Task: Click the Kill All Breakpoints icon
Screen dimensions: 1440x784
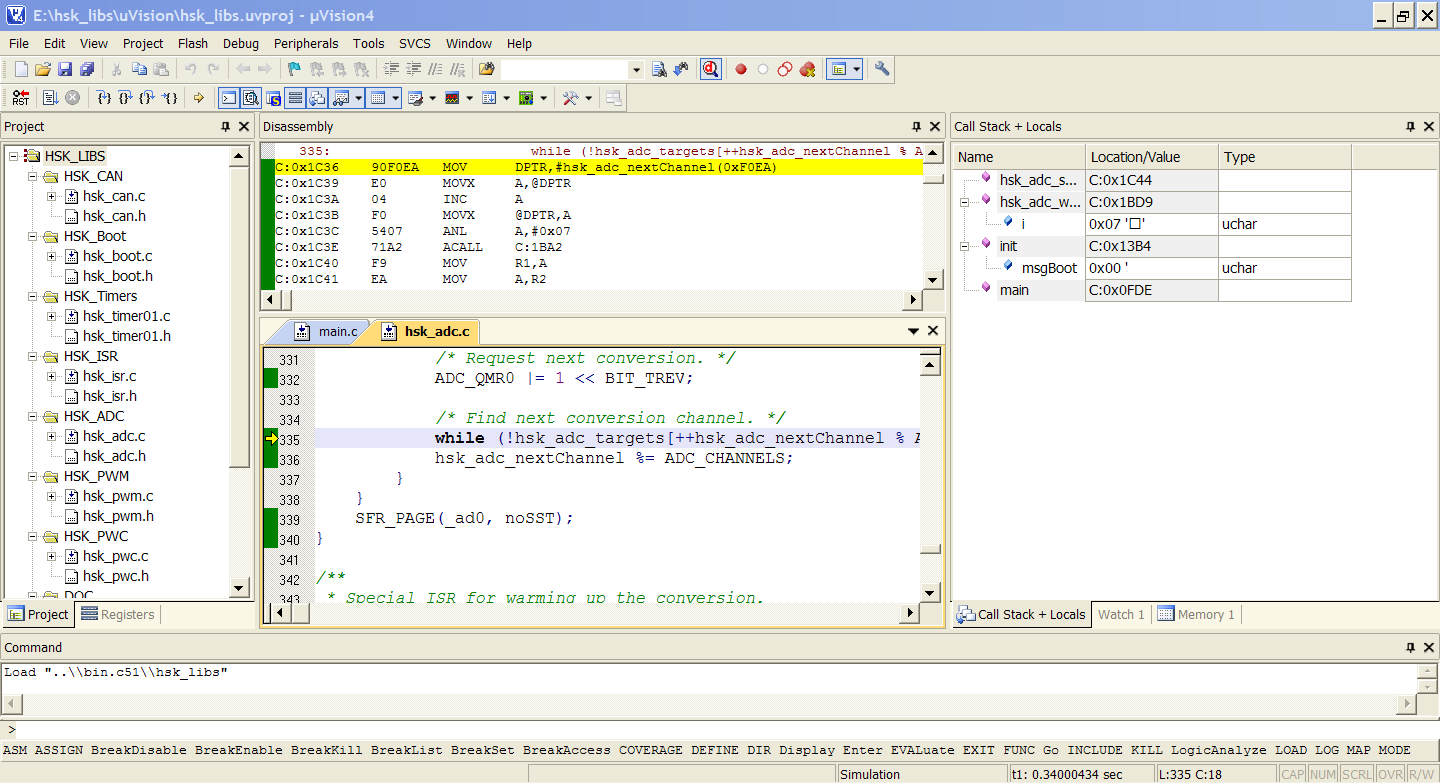Action: pyautogui.click(x=807, y=69)
